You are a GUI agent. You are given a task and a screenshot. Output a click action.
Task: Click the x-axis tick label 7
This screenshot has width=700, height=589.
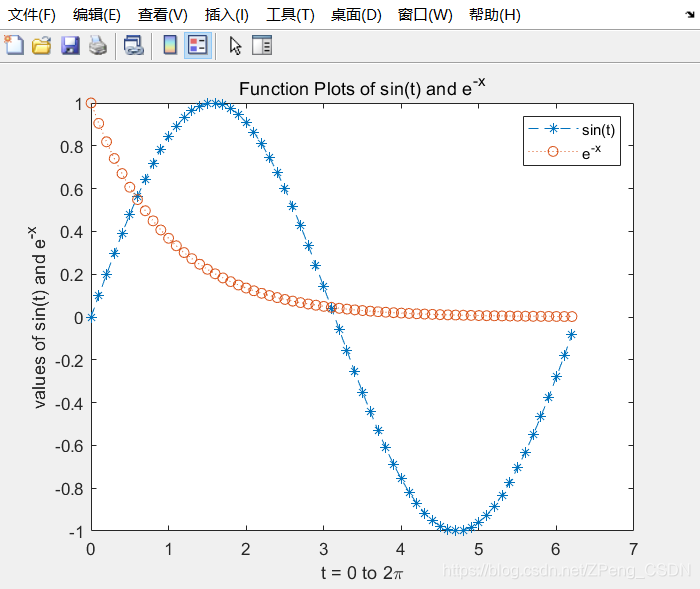click(633, 549)
